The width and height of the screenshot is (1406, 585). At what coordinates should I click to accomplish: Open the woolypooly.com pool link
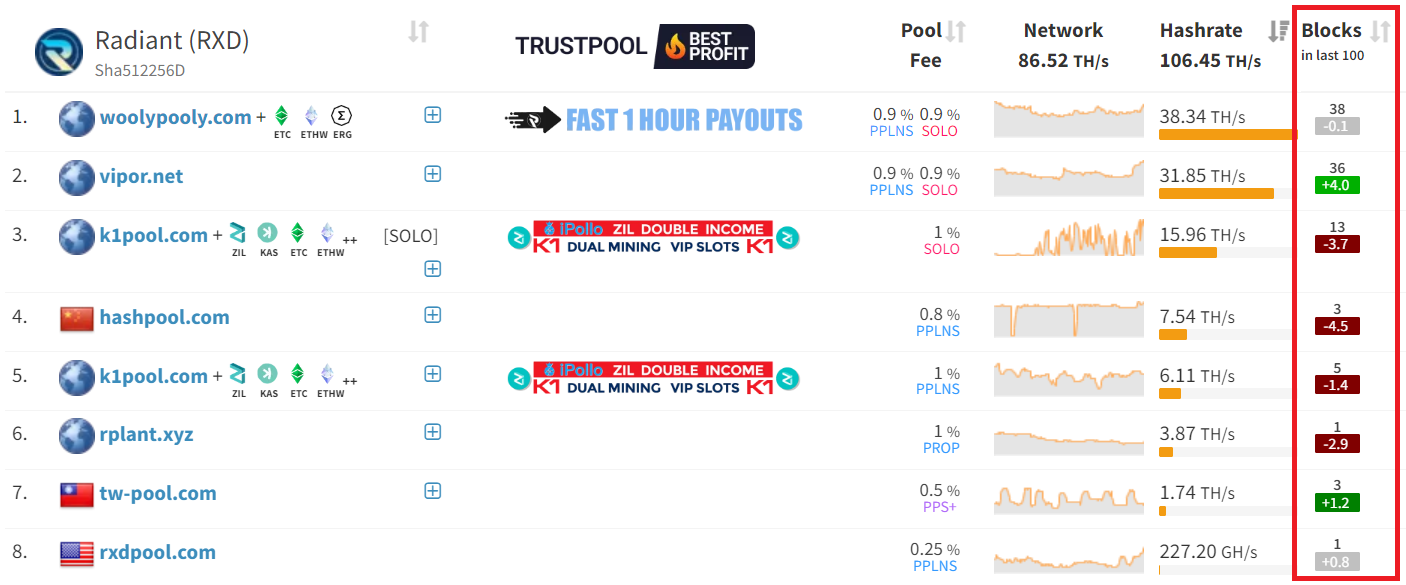[x=175, y=117]
